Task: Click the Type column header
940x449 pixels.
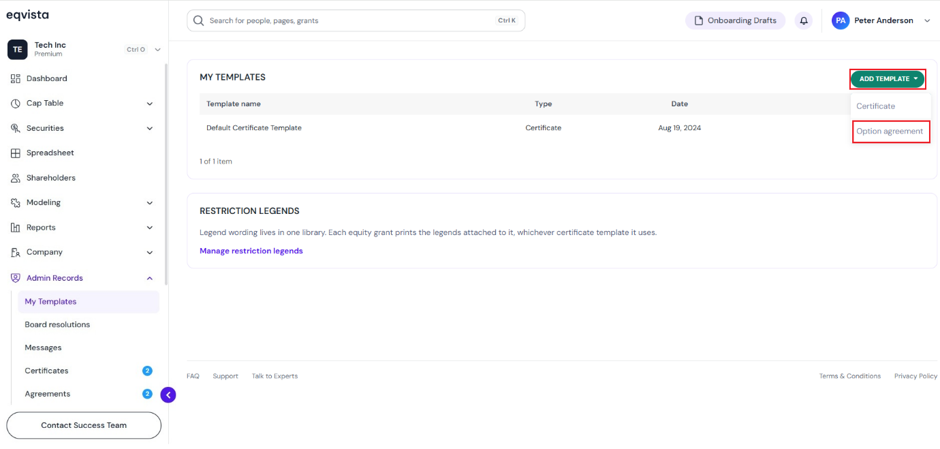Action: [543, 104]
